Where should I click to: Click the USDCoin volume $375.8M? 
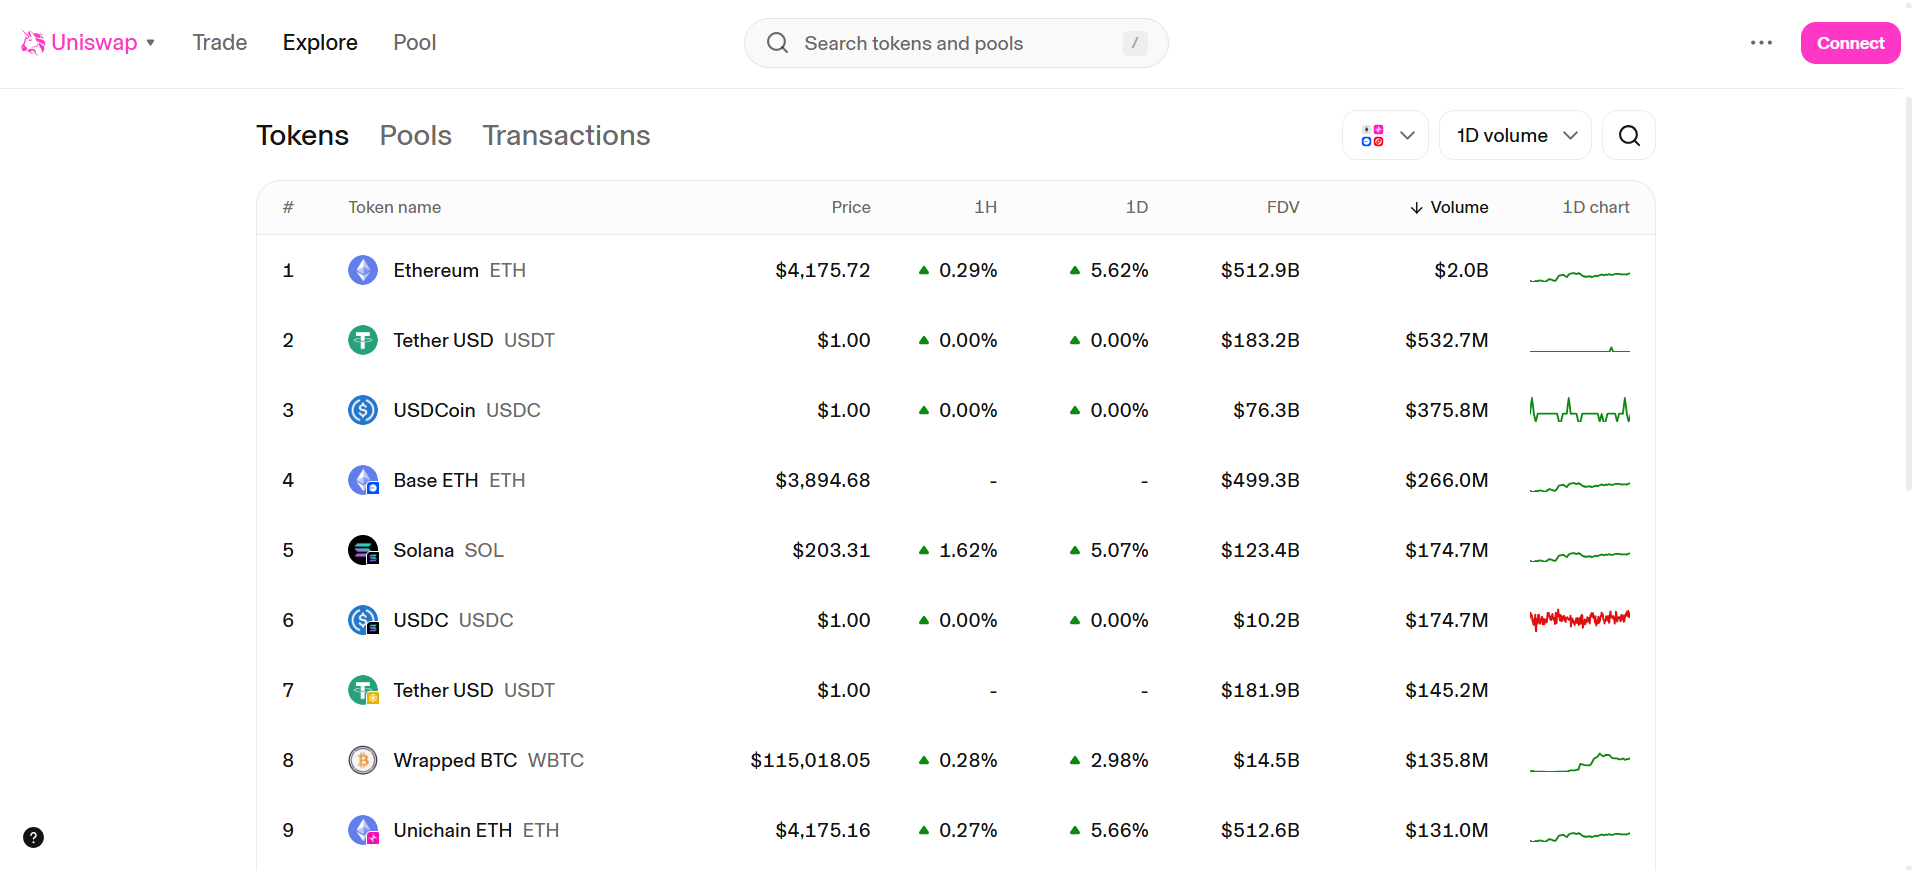point(1446,410)
